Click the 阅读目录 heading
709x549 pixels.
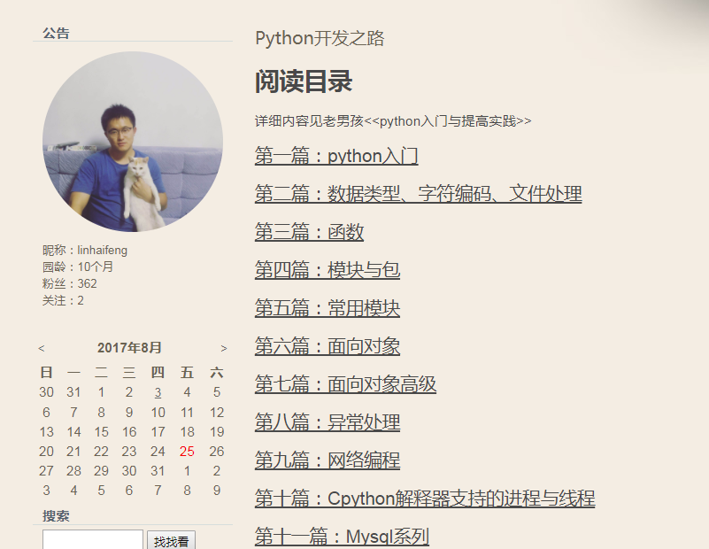tap(303, 81)
